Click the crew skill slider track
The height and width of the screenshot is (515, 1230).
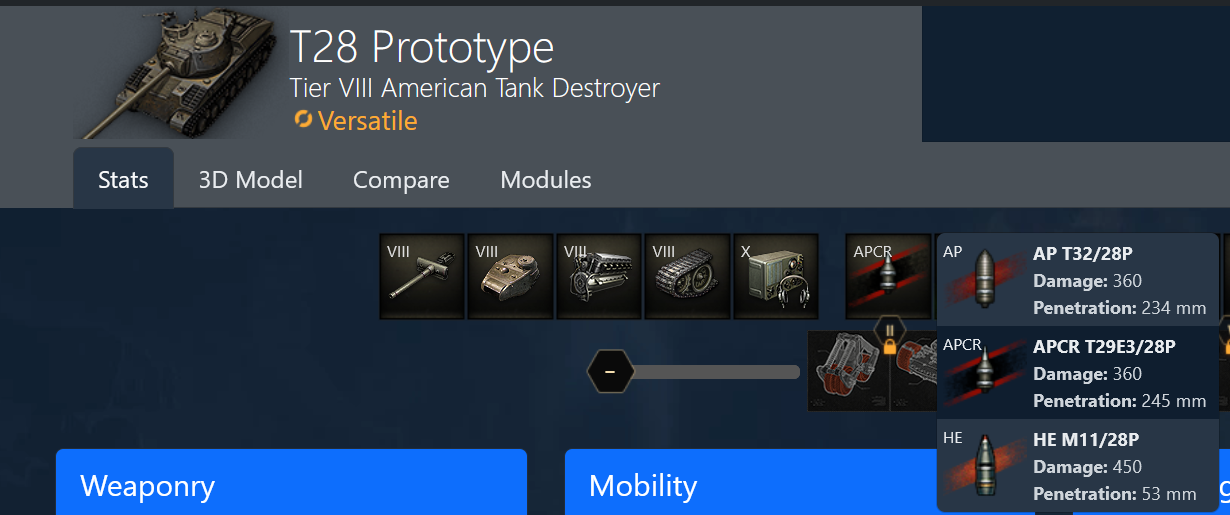coord(716,372)
